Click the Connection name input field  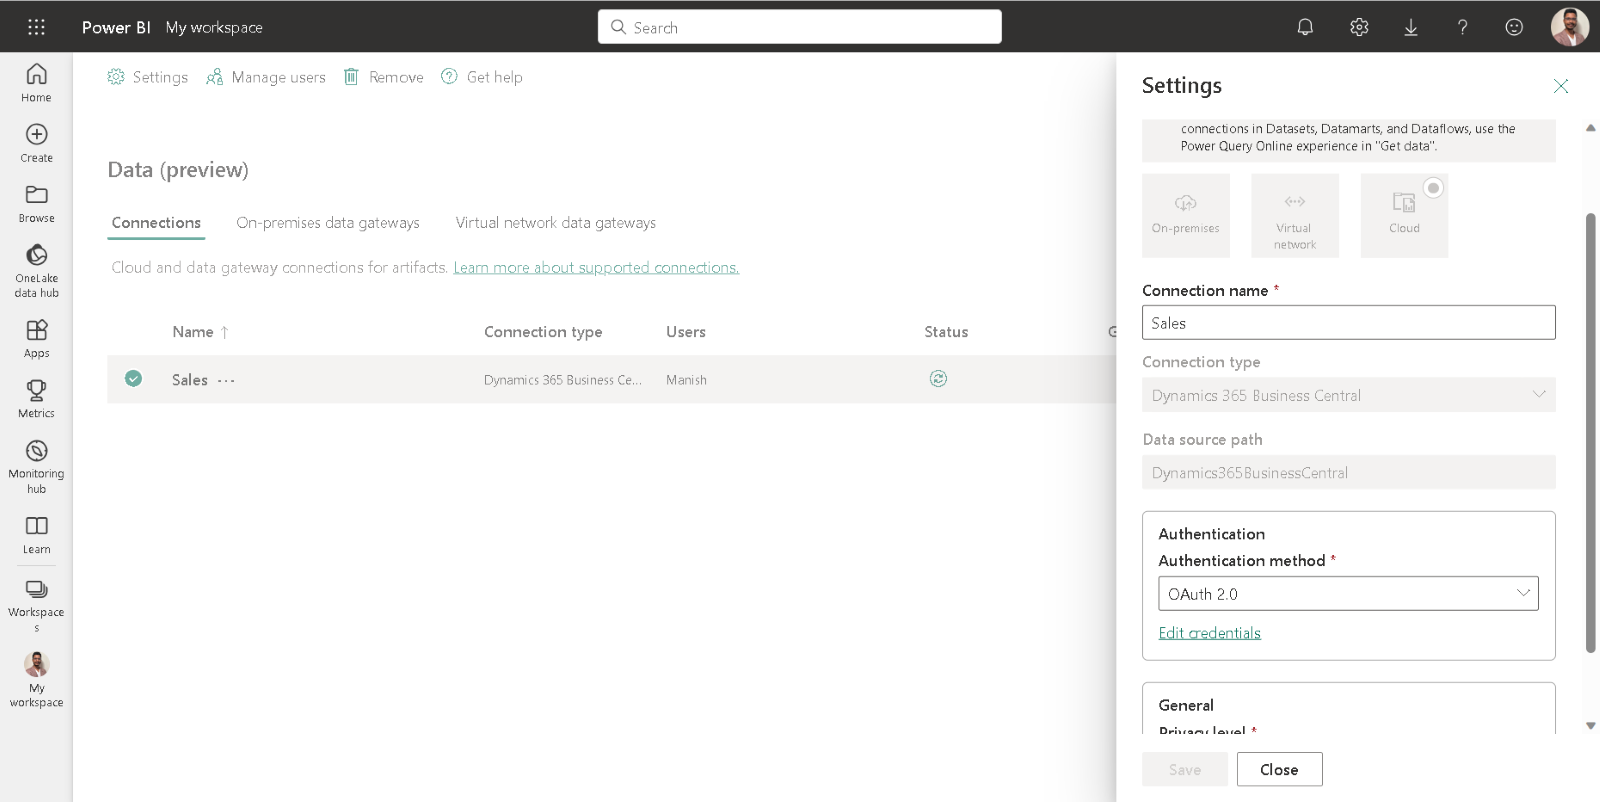1347,323
